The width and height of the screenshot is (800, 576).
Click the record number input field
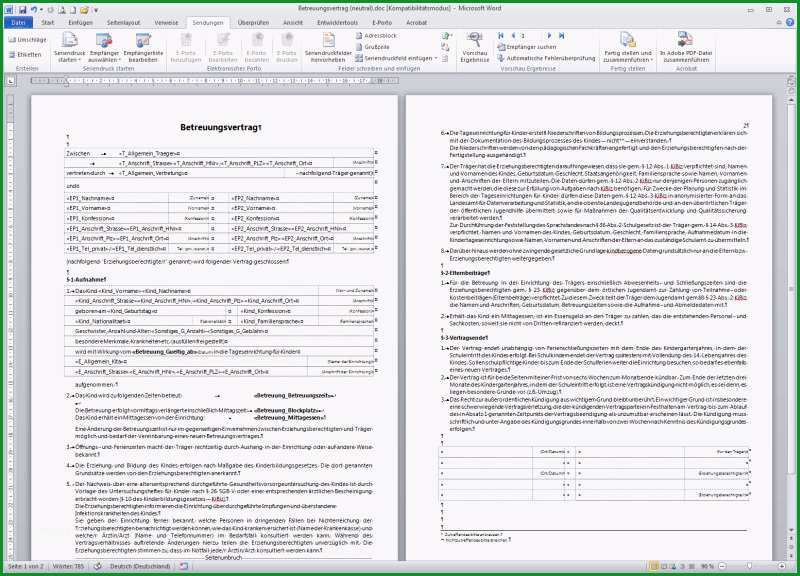tap(531, 36)
